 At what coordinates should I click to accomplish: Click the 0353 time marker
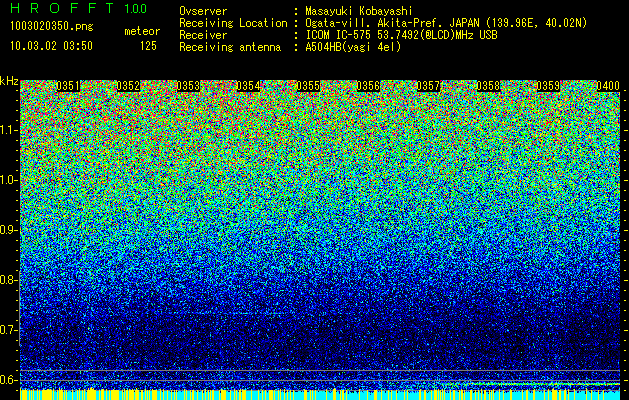[188, 86]
